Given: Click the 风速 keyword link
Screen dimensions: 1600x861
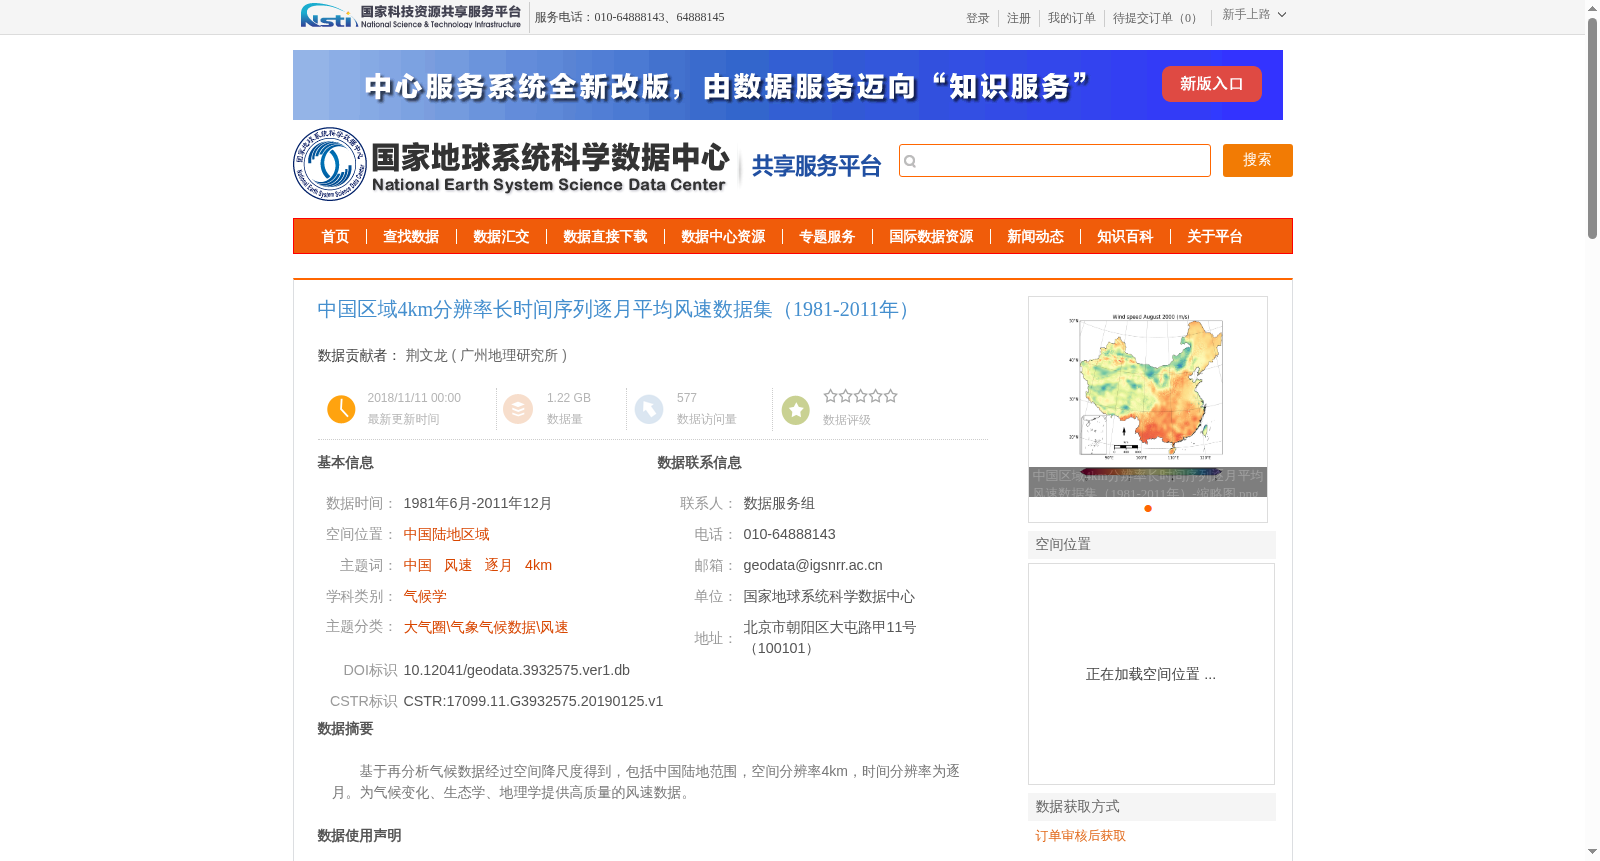Looking at the screenshot, I should [x=458, y=565].
